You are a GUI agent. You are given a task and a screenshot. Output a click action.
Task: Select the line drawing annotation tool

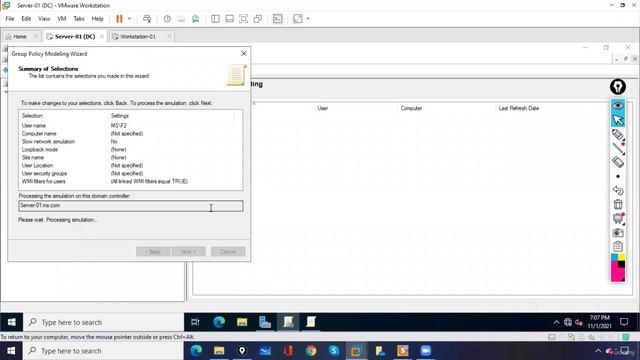pyautogui.click(x=618, y=148)
